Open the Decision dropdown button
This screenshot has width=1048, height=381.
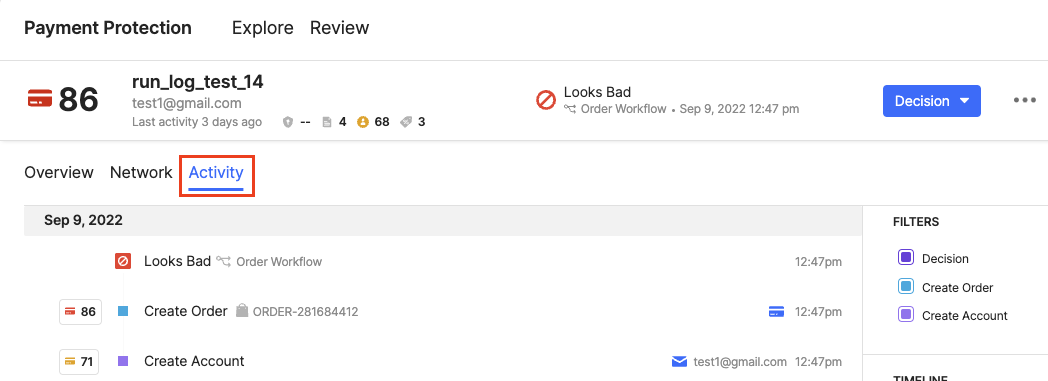click(932, 101)
